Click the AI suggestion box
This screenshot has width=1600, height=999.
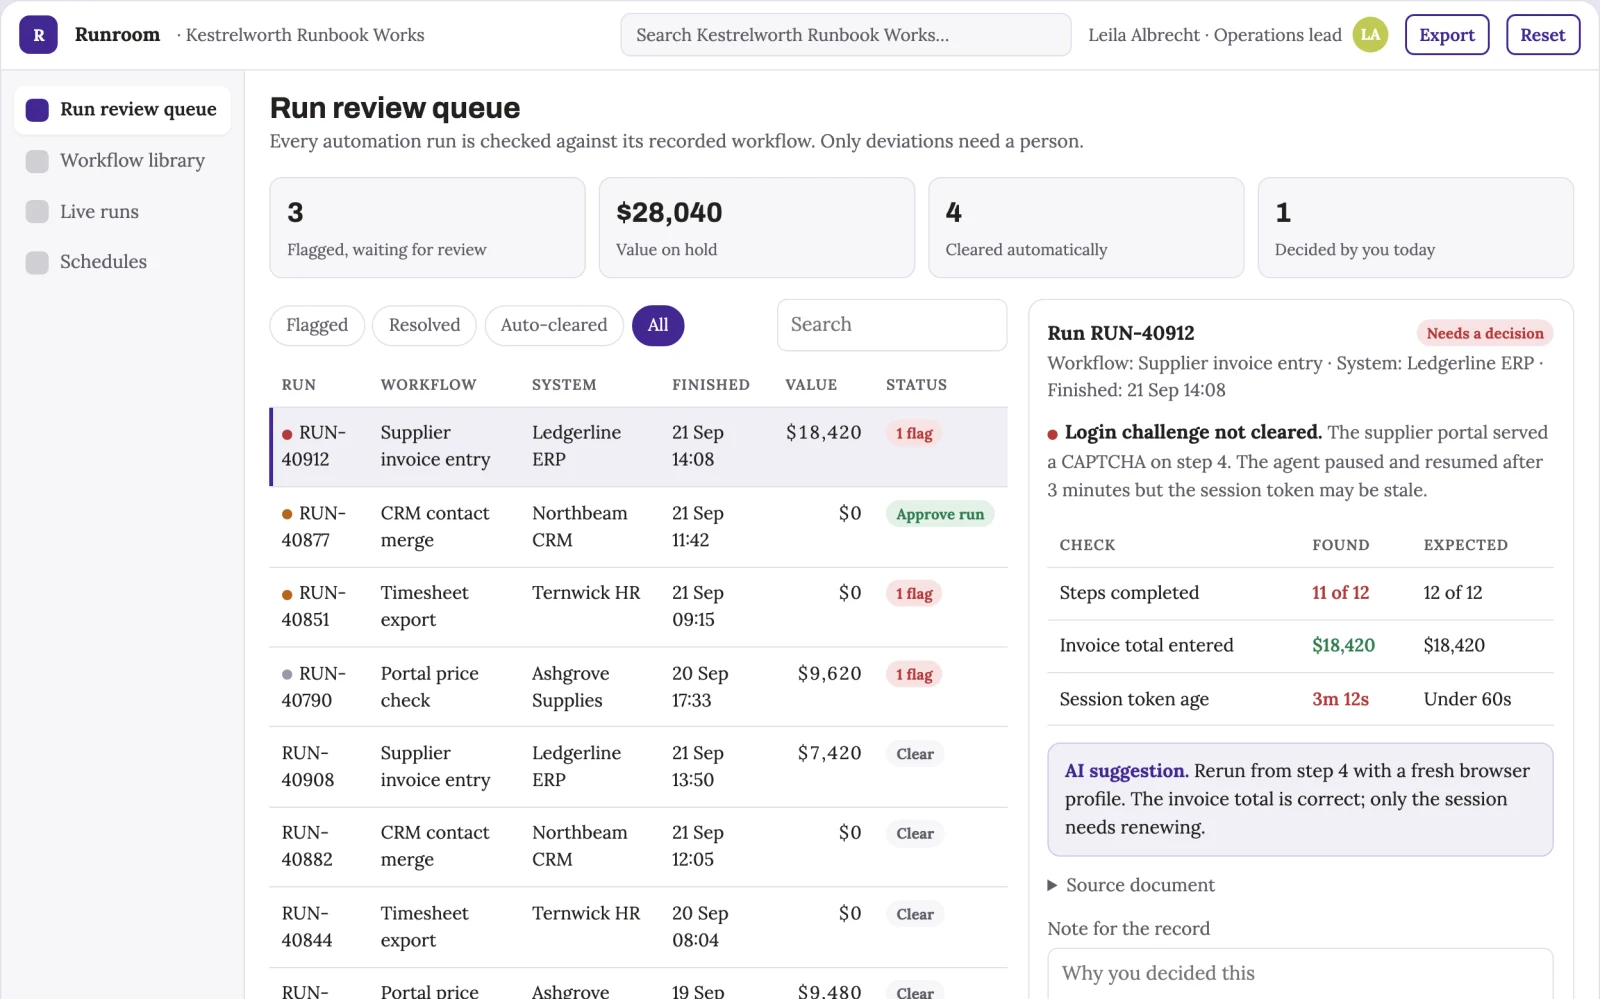click(1300, 799)
